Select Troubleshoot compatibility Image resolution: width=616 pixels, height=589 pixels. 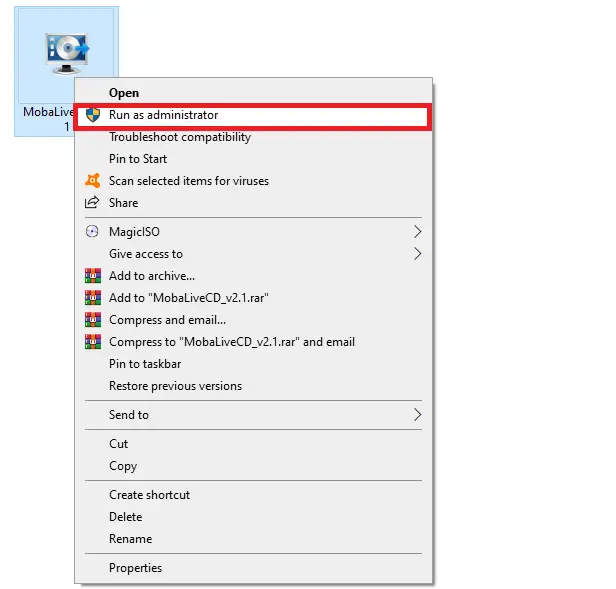[x=253, y=137]
